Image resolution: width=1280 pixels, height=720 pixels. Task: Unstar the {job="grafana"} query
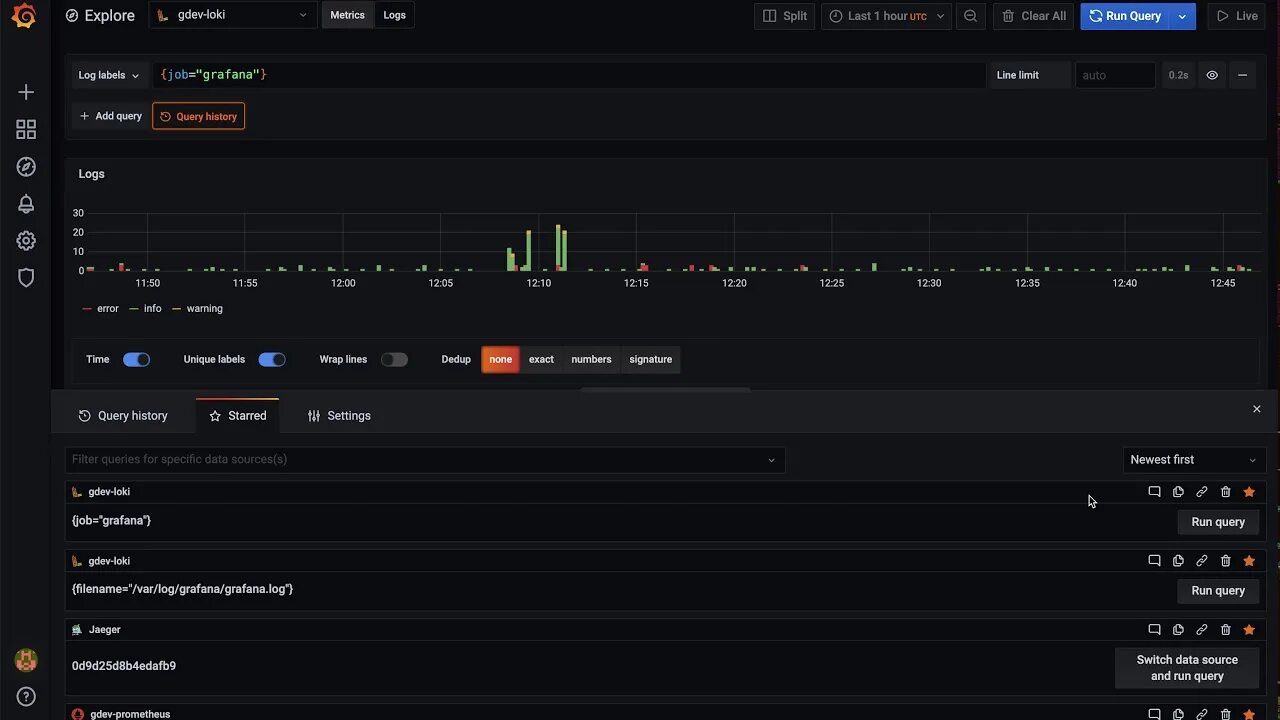click(x=1249, y=492)
